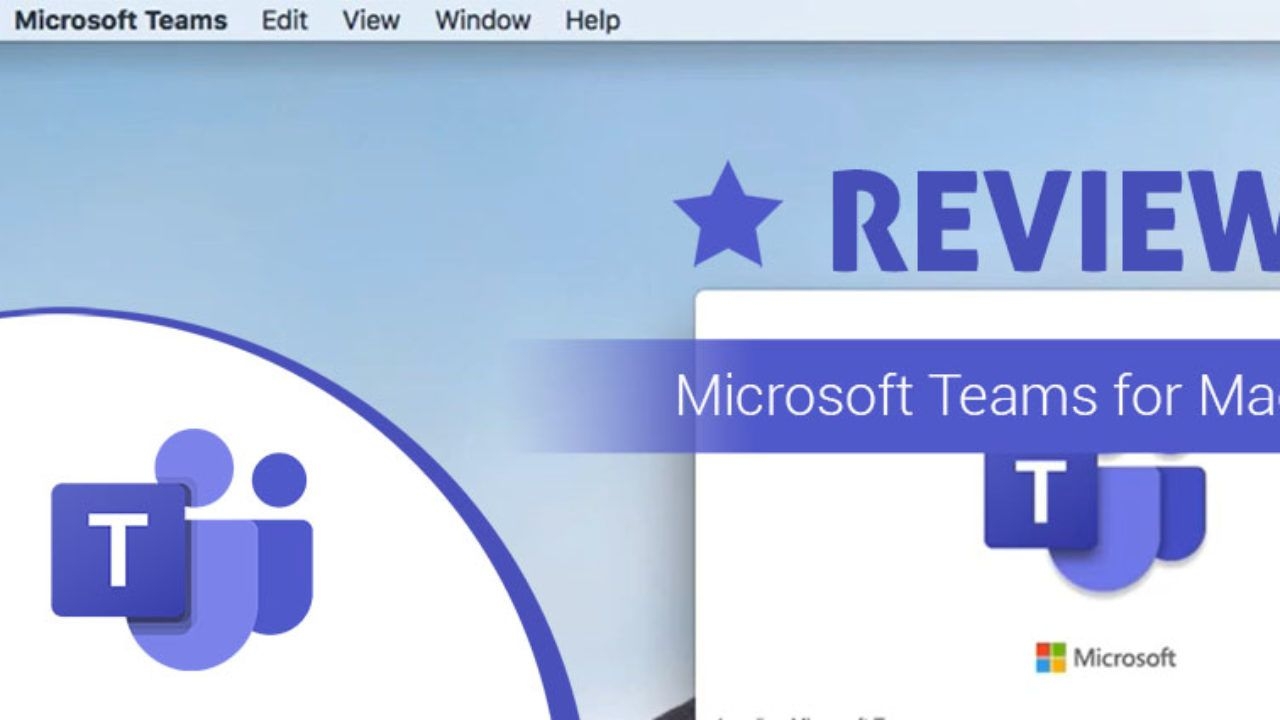The width and height of the screenshot is (1280, 720).
Task: Click the REVIEW headline text
Action: [1054, 220]
